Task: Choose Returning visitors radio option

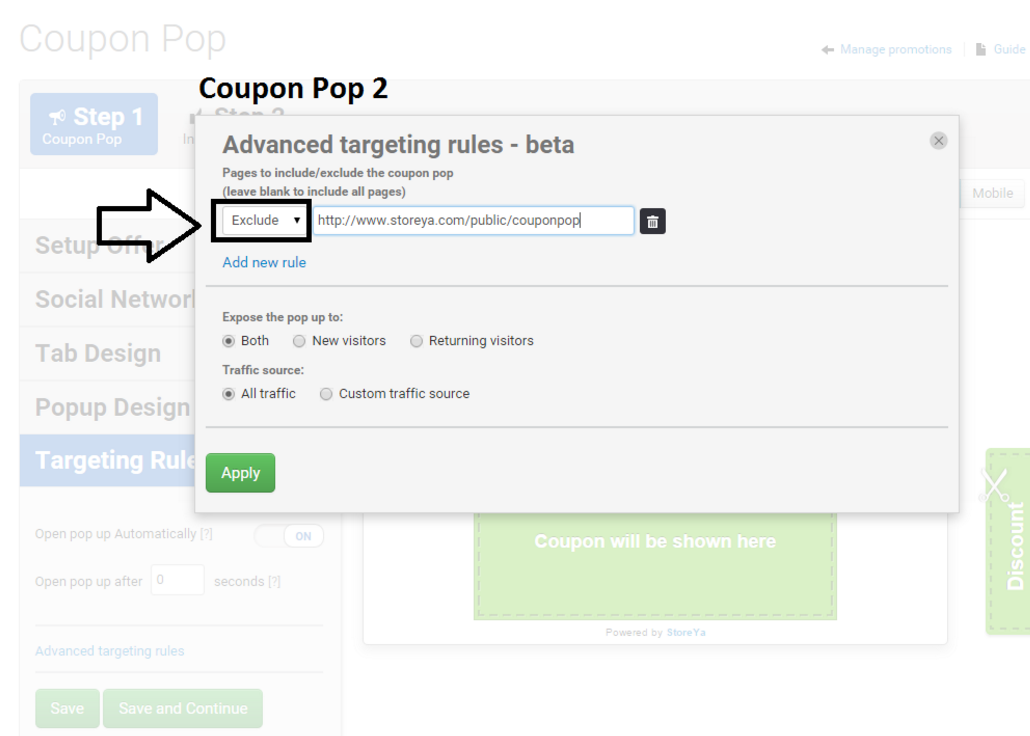Action: tap(416, 341)
